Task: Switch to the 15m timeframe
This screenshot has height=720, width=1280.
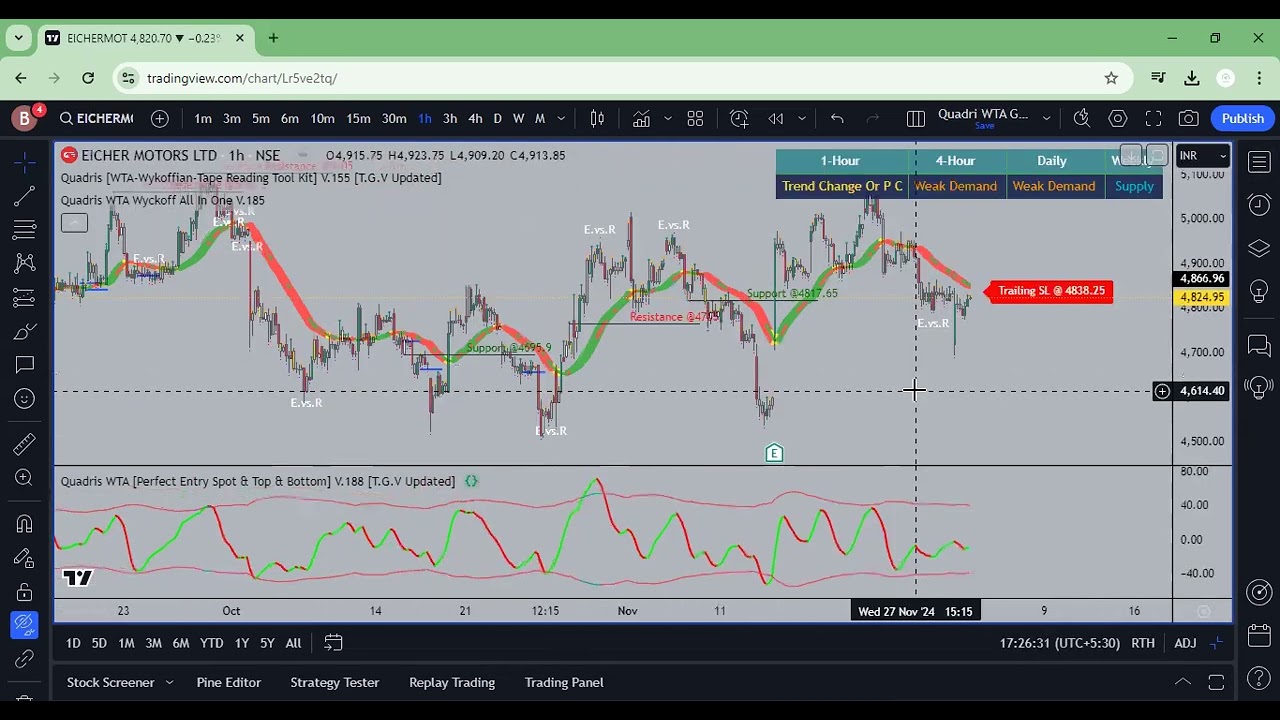Action: 358,118
